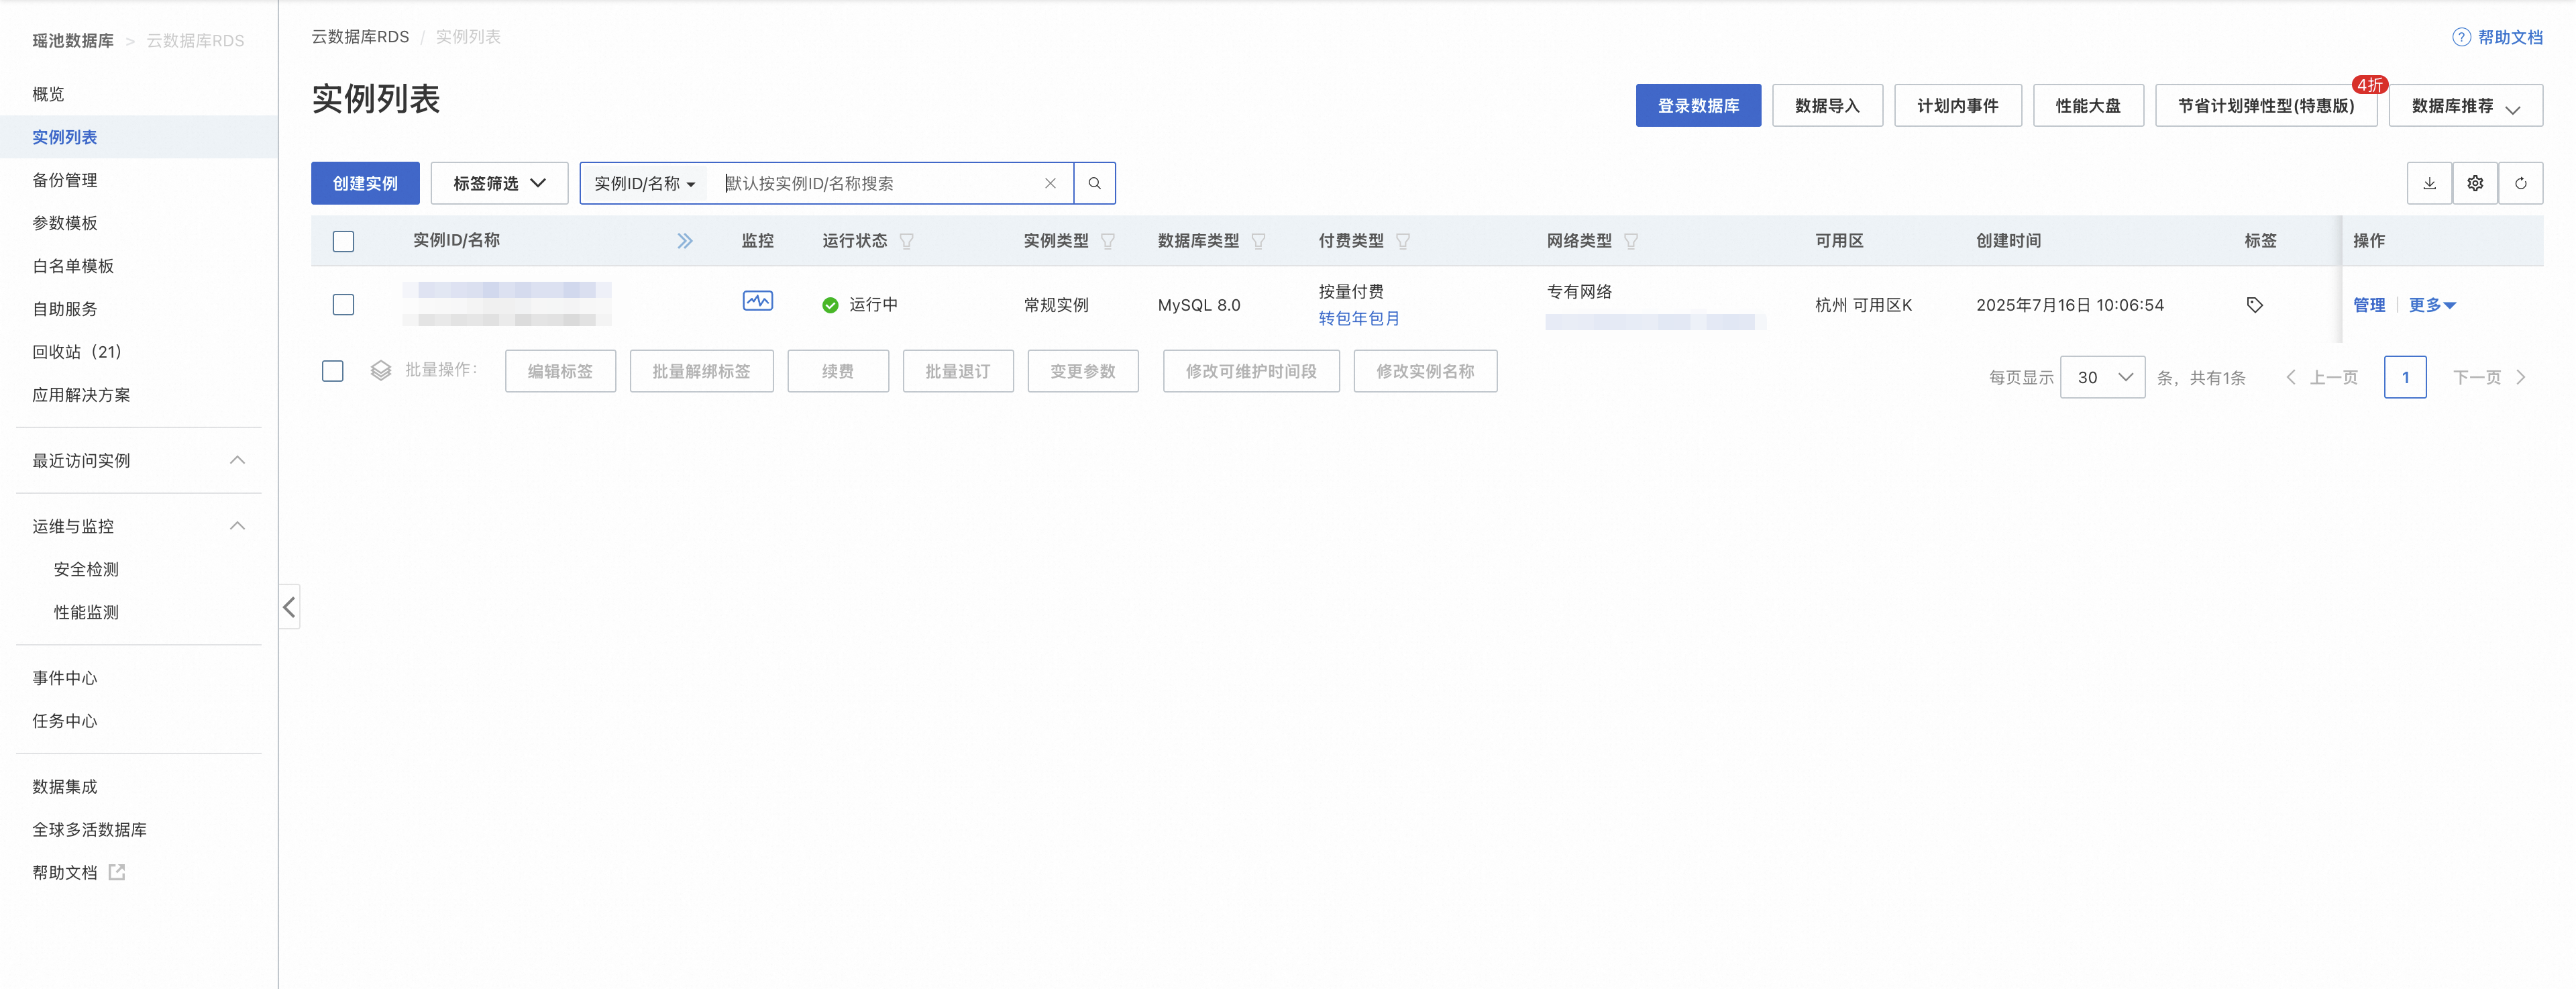Open monitoring chart icon for instance
The height and width of the screenshot is (989, 2576).
[757, 301]
